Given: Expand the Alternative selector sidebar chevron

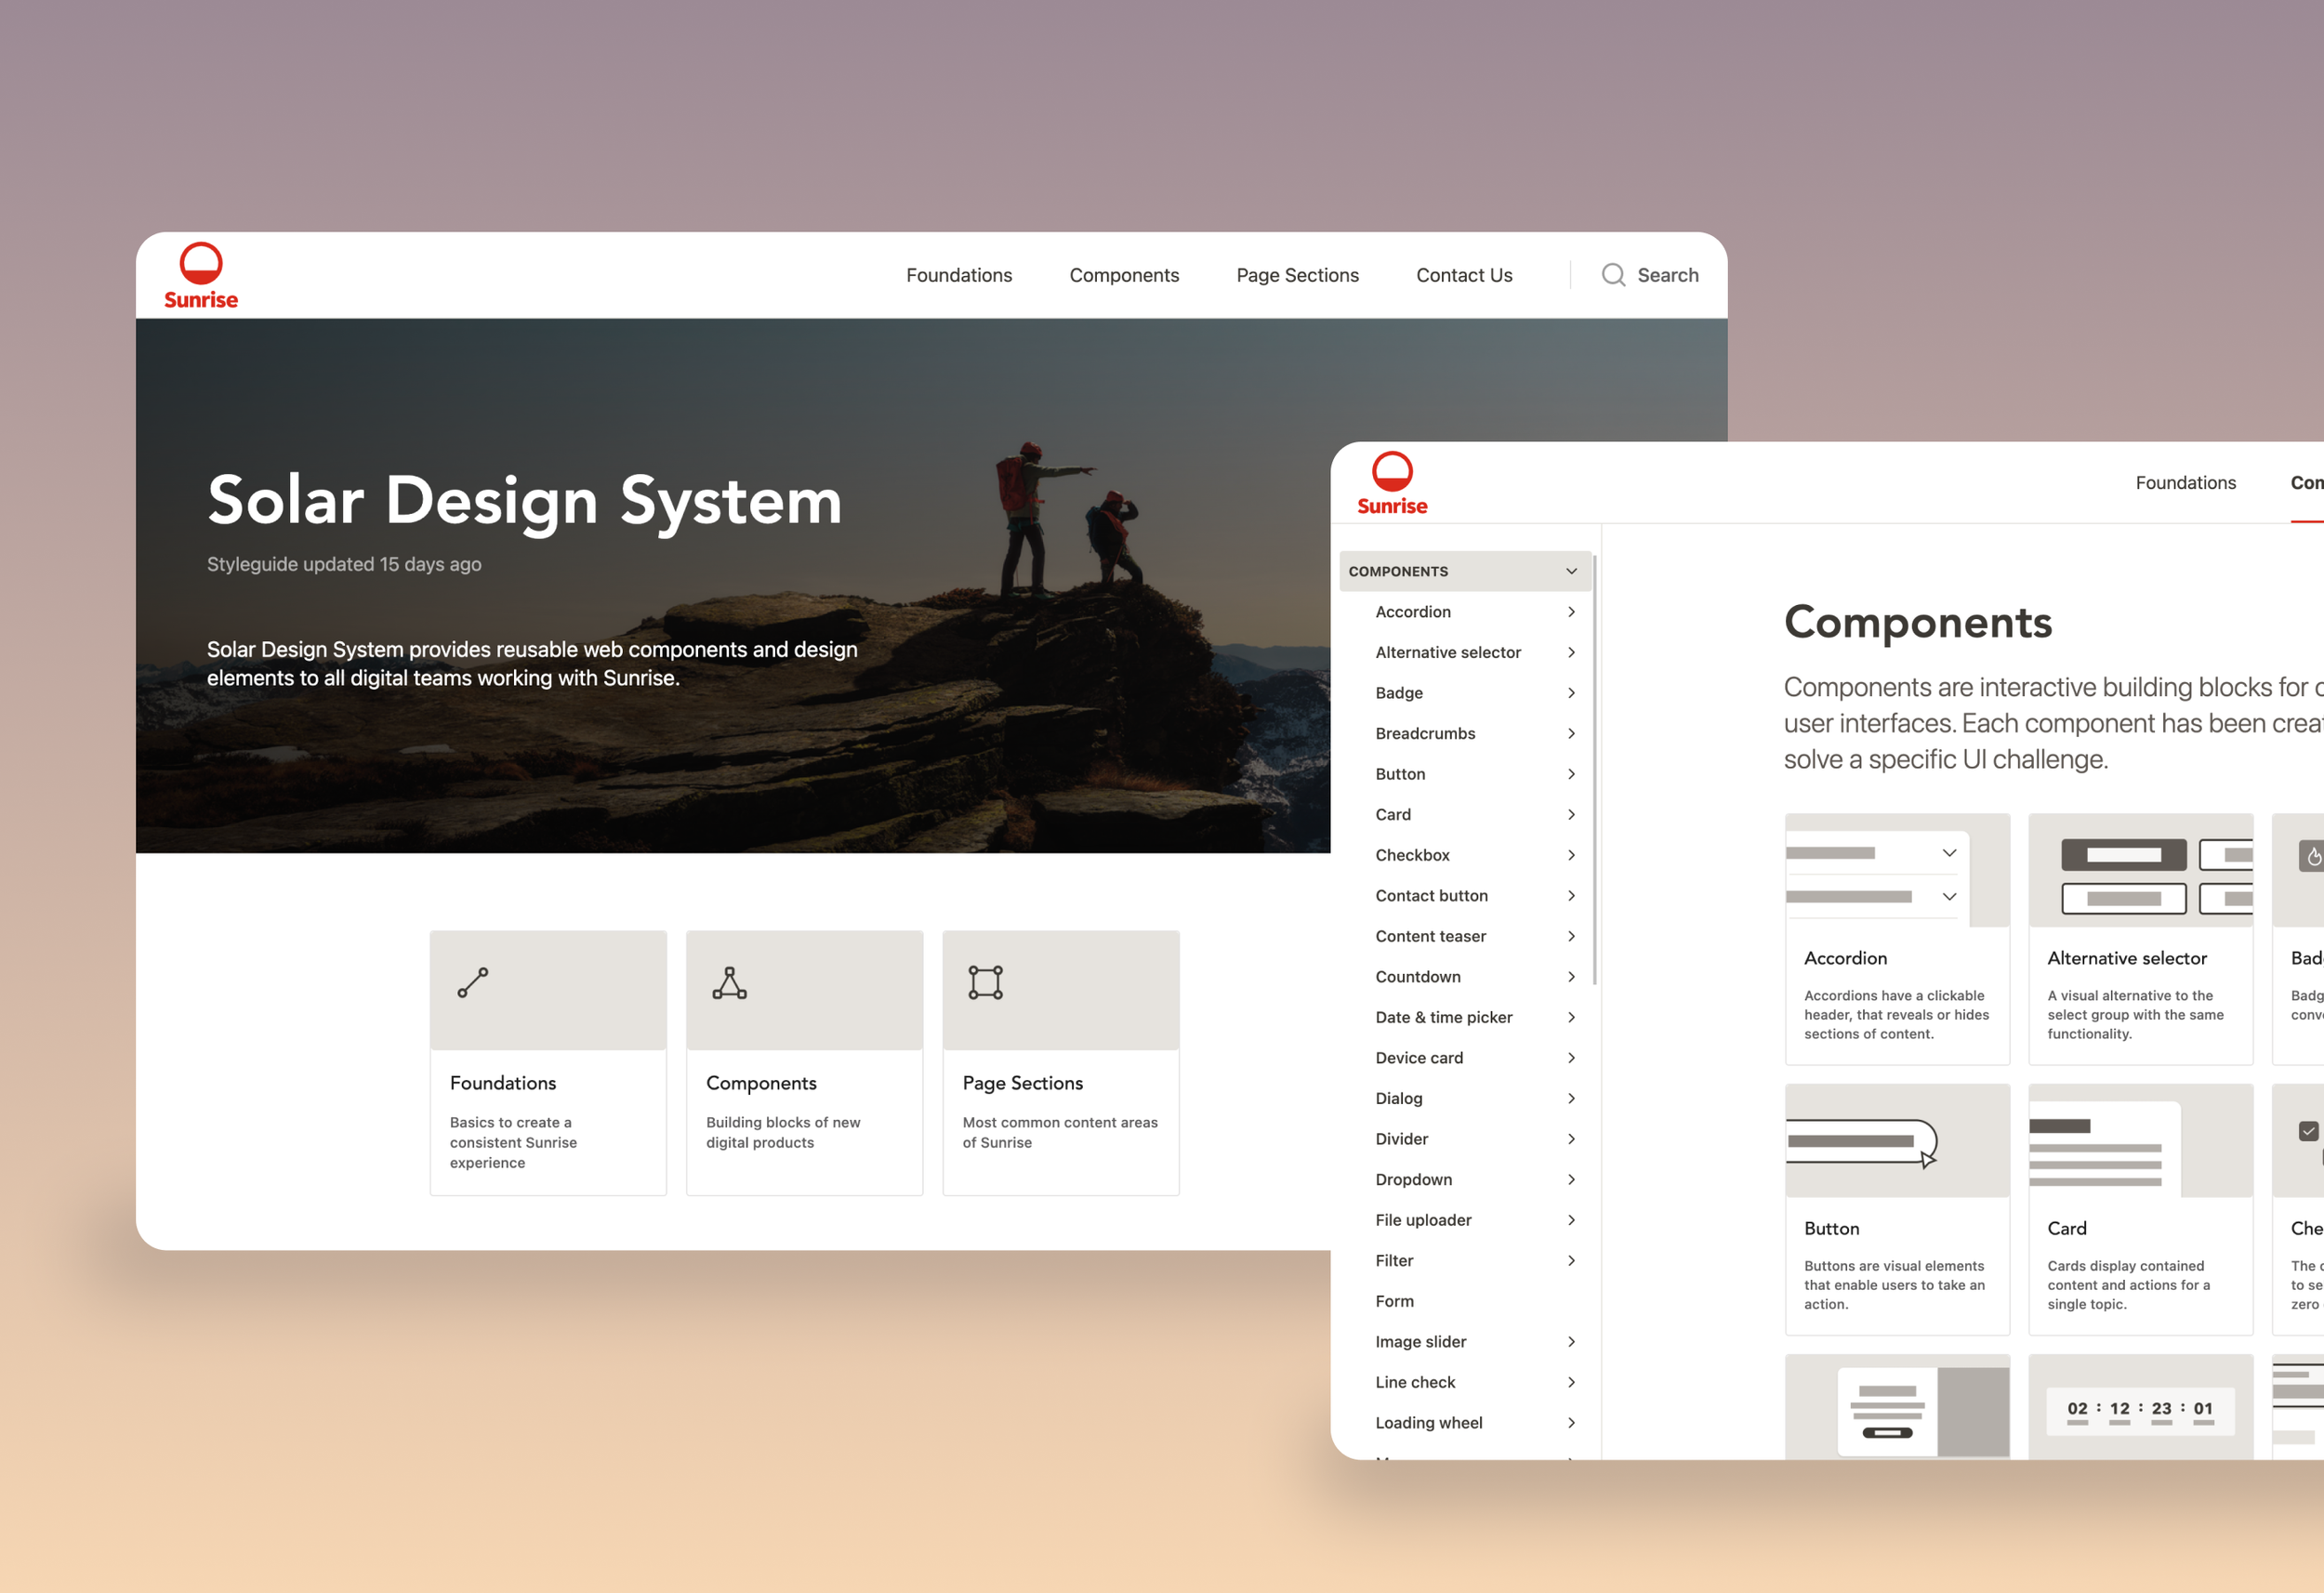Looking at the screenshot, I should click(x=1571, y=653).
